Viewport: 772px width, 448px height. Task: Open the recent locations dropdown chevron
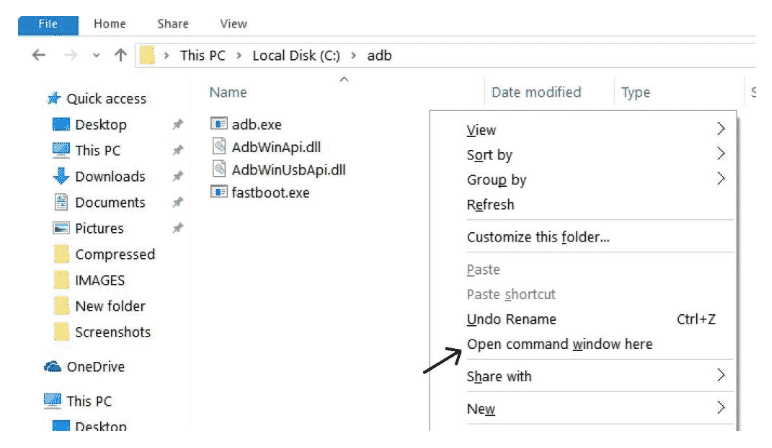pyautogui.click(x=96, y=56)
